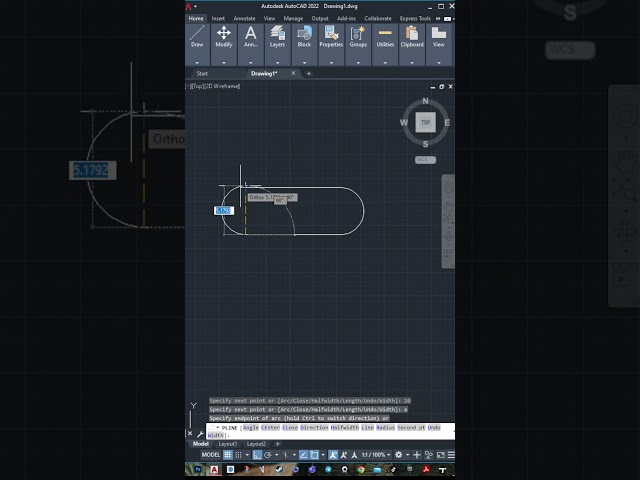Viewport: 640px width, 480px height.
Task: Click MODEL space status button
Action: 211,455
